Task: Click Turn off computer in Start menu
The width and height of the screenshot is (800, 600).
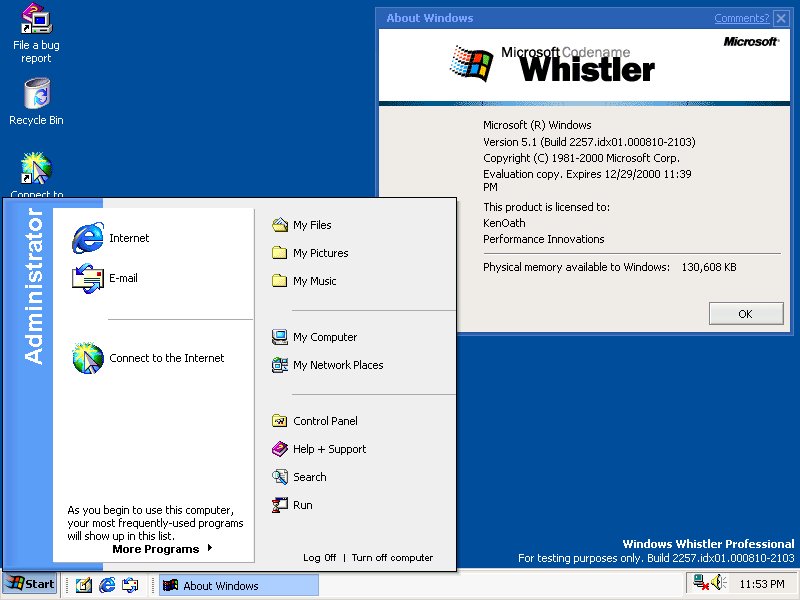Action: 392,558
